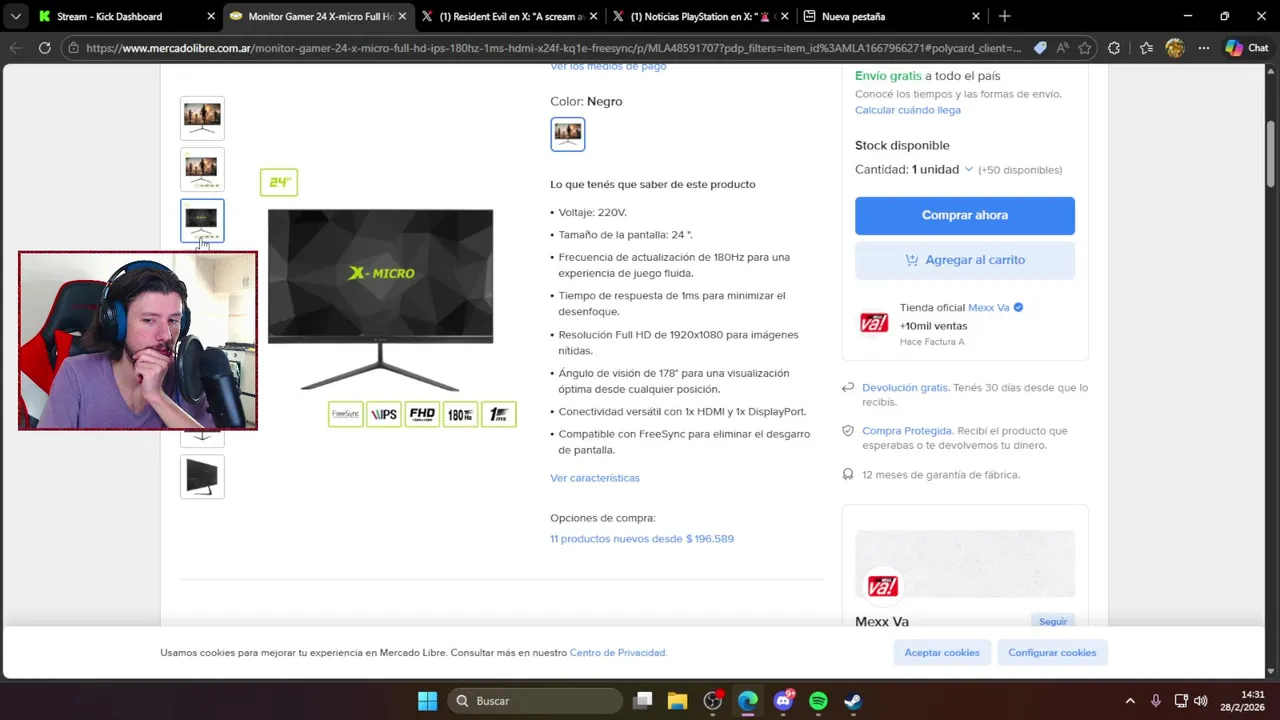Open the browser settings three-dot menu

tap(1204, 48)
